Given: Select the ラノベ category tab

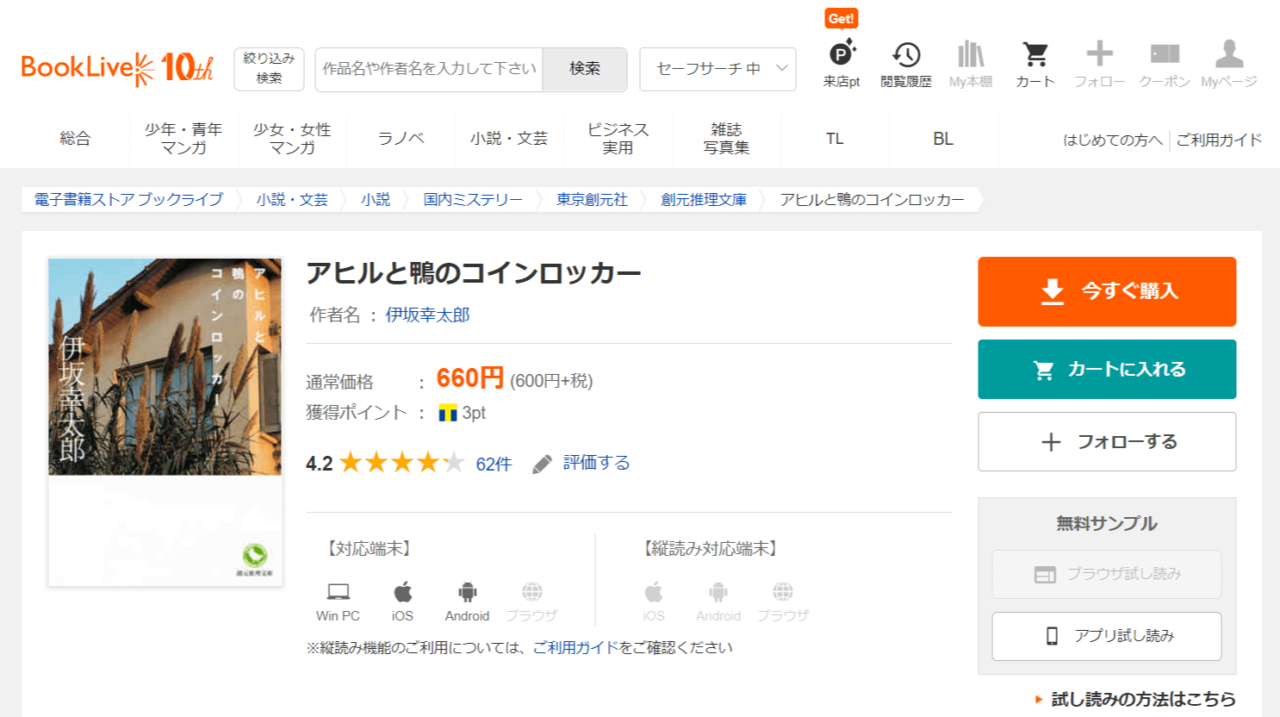Looking at the screenshot, I should 401,139.
